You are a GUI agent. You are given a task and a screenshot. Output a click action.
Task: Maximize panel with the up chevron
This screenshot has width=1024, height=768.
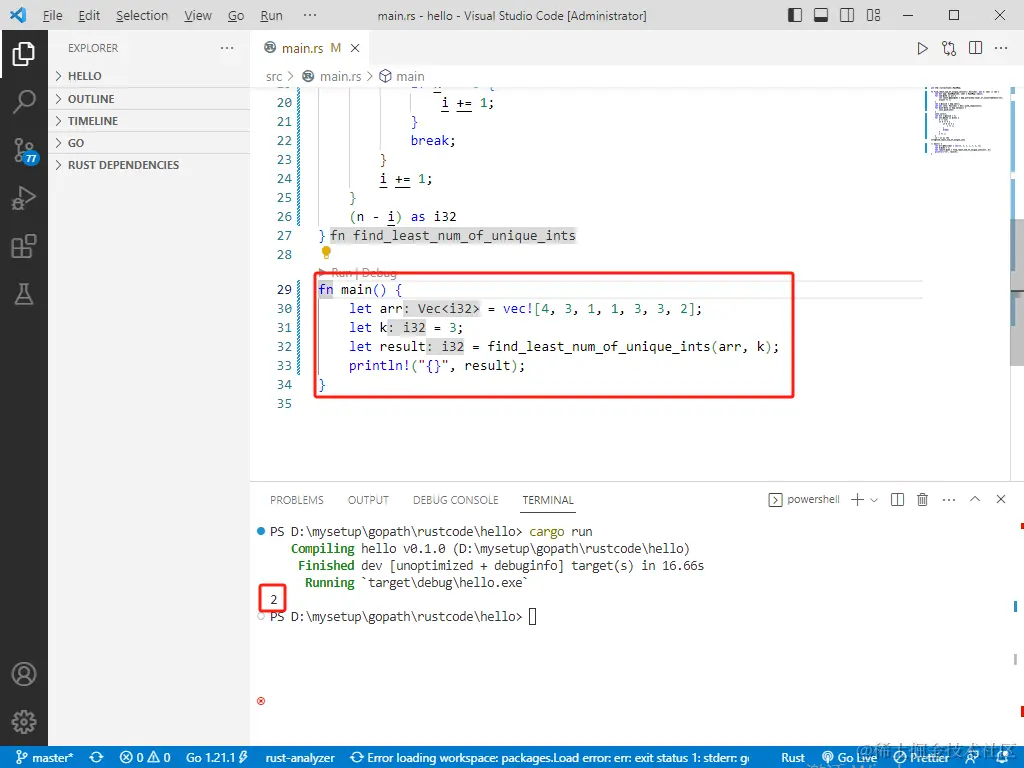pos(975,499)
